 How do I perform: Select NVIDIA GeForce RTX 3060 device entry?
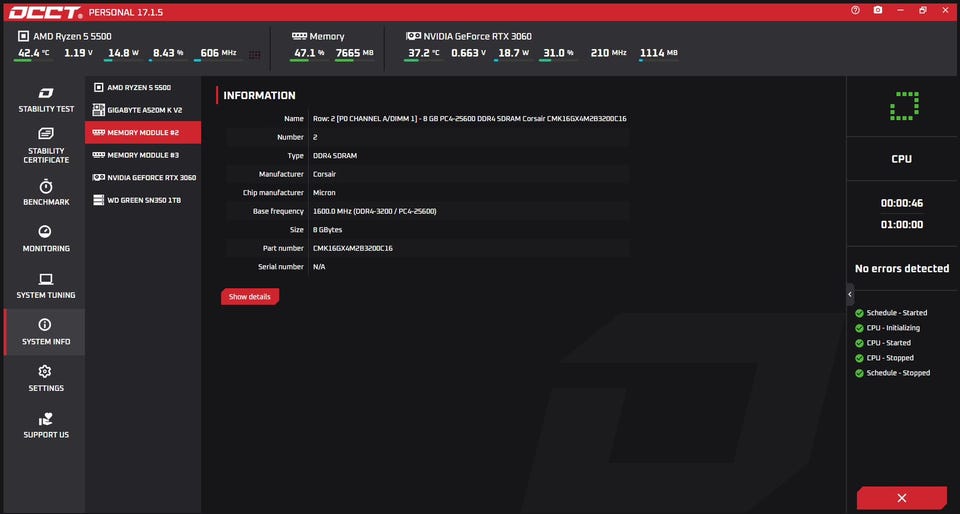[143, 177]
